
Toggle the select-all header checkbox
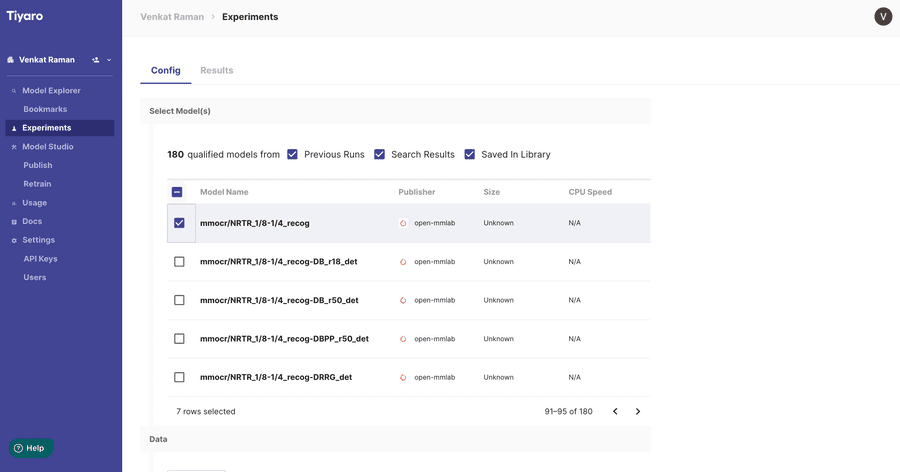pos(177,192)
